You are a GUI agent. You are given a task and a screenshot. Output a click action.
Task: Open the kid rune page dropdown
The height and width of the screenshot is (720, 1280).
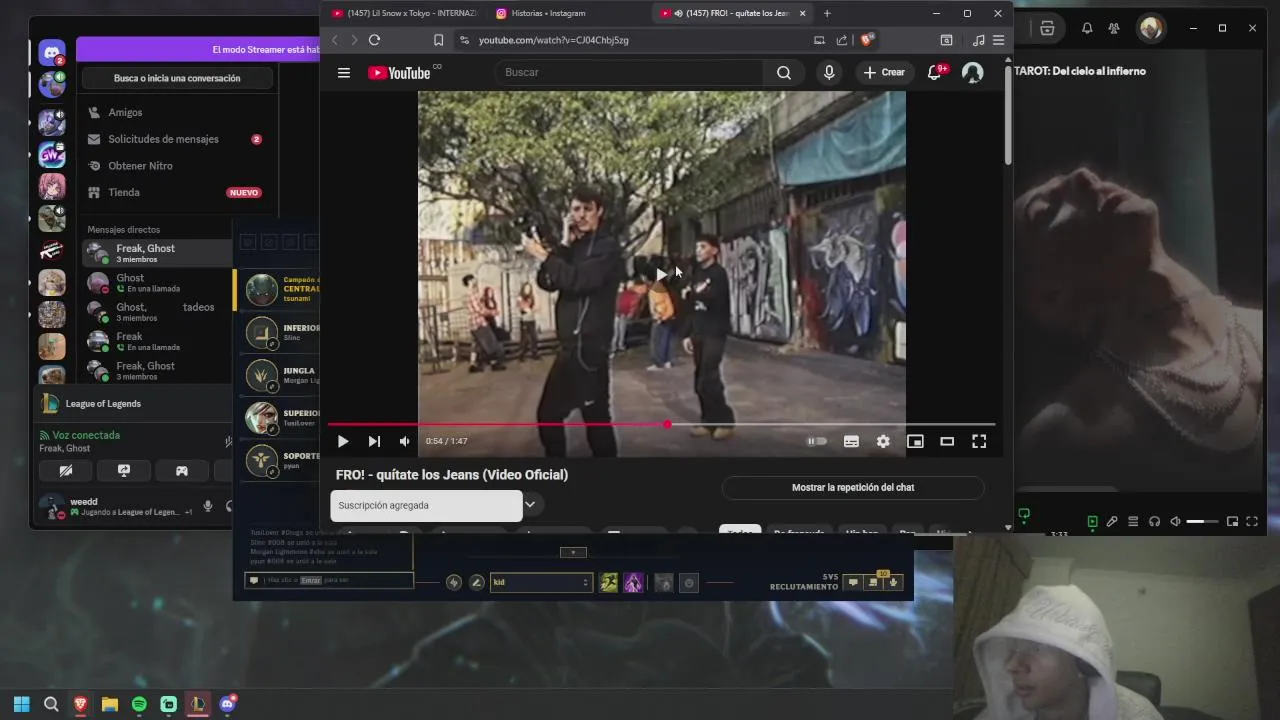[x=541, y=582]
